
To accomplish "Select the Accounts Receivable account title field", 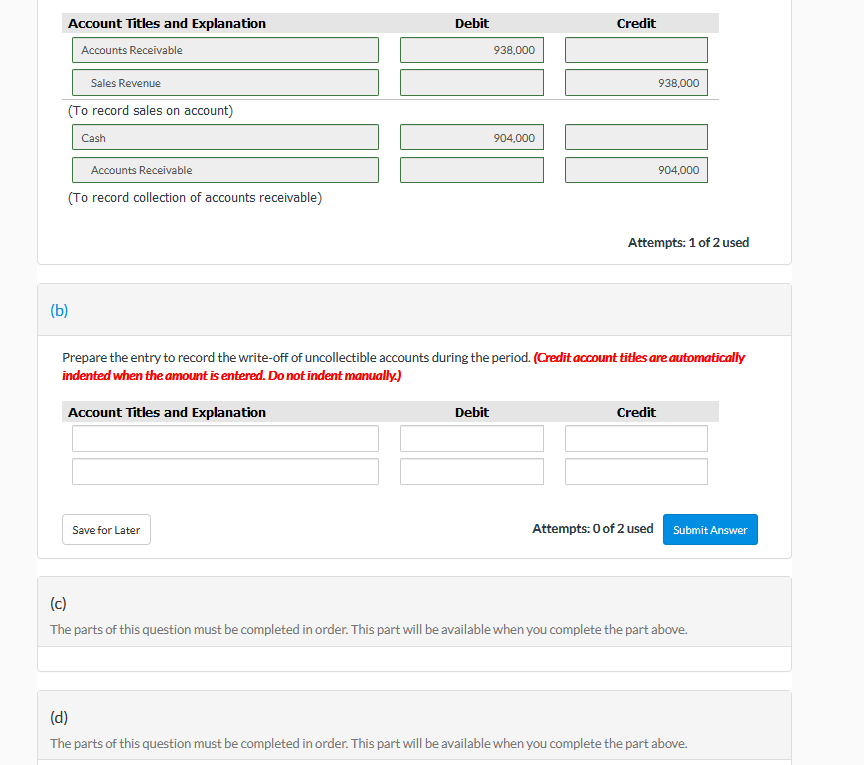I will point(225,49).
